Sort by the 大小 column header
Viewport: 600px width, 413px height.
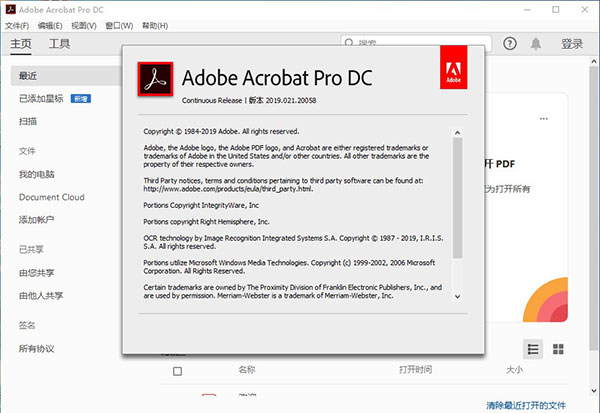click(x=514, y=370)
